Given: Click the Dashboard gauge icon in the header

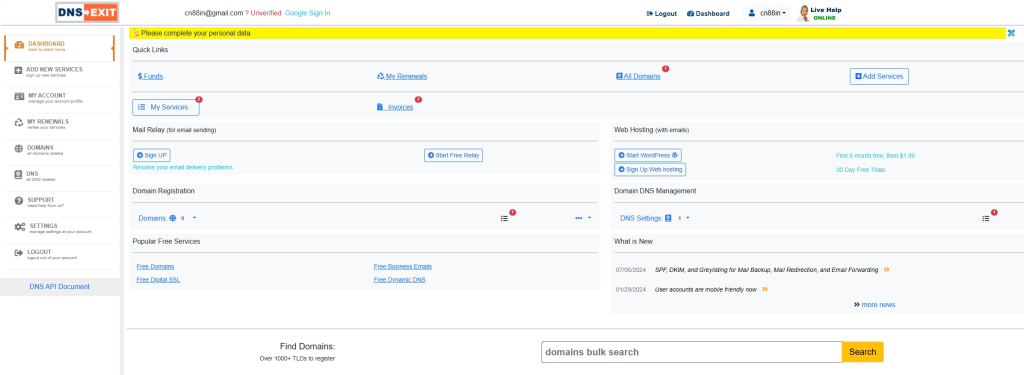Looking at the screenshot, I should 690,13.
